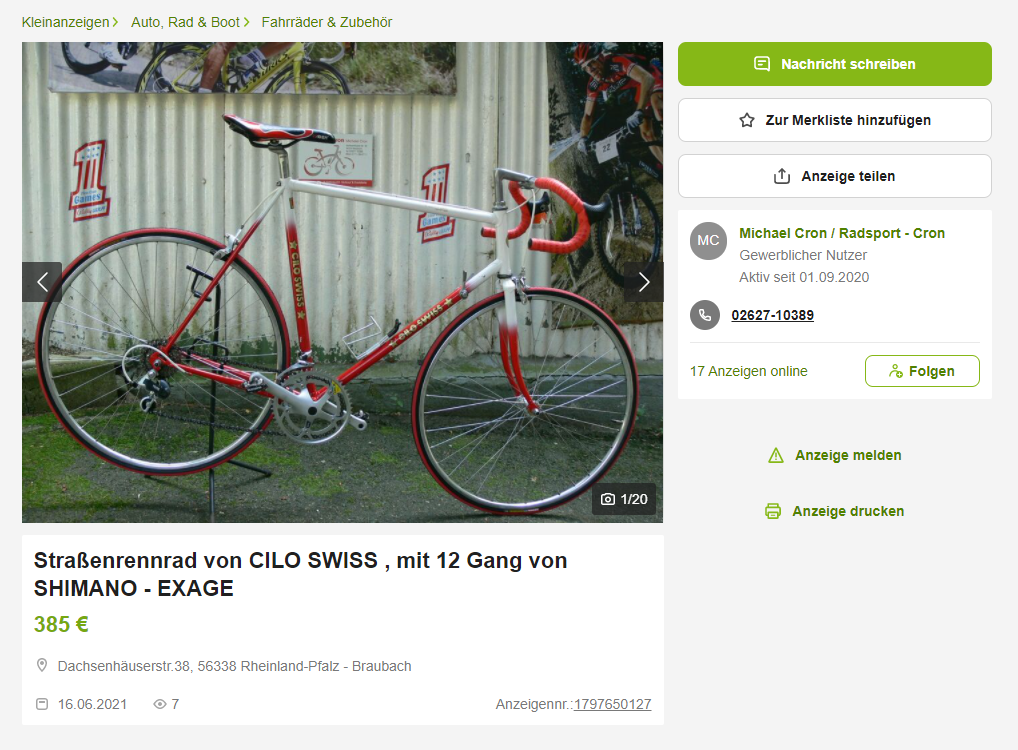The height and width of the screenshot is (750, 1018).
Task: Click the share icon in Anzeige teilen
Action: coord(782,176)
